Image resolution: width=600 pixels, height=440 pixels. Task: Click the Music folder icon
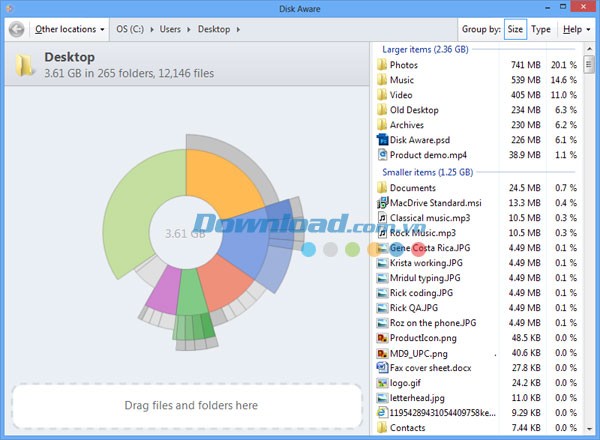382,80
